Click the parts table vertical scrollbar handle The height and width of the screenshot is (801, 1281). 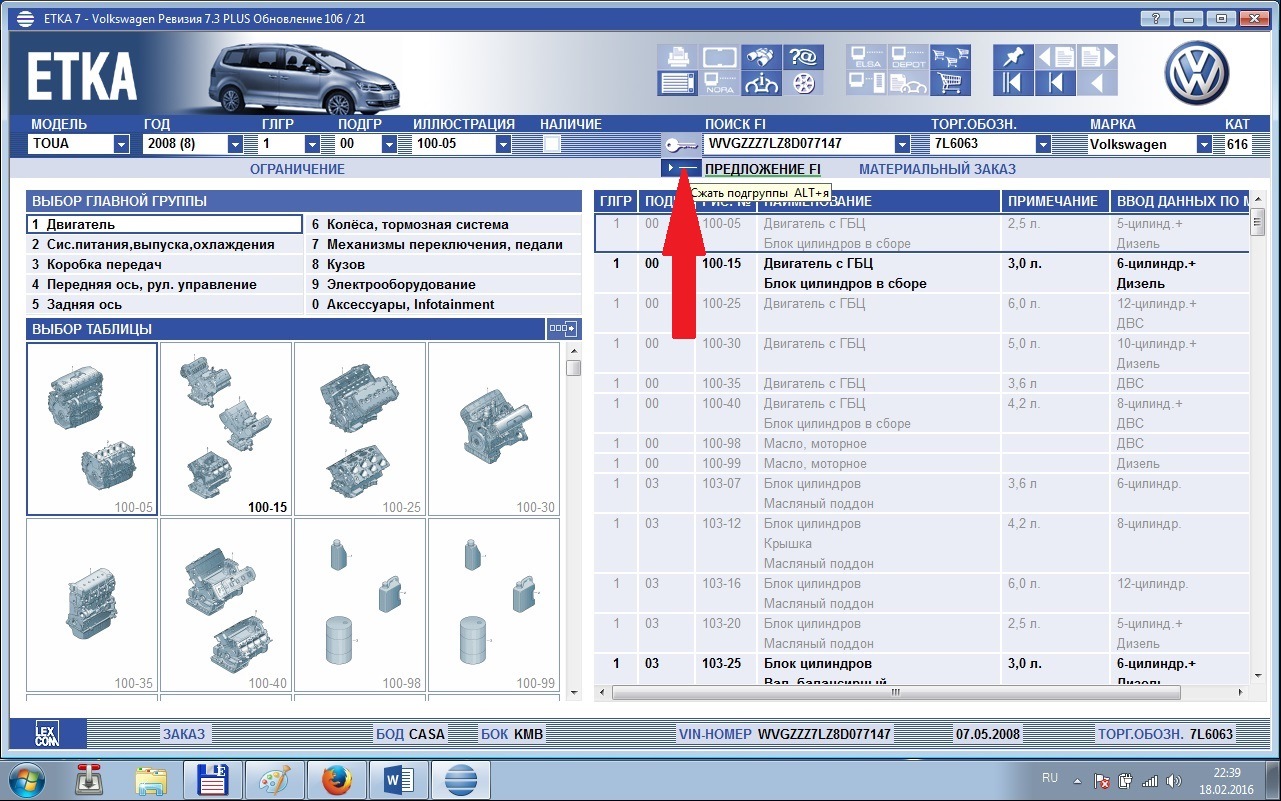[x=1257, y=224]
